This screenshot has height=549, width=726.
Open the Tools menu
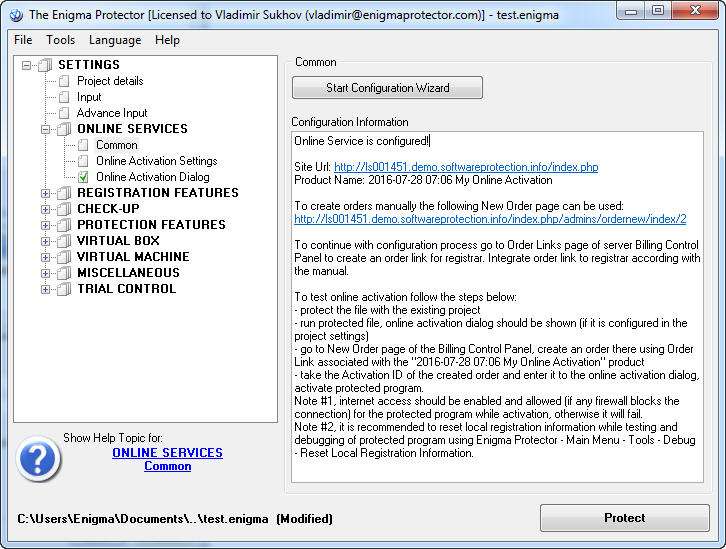(60, 40)
